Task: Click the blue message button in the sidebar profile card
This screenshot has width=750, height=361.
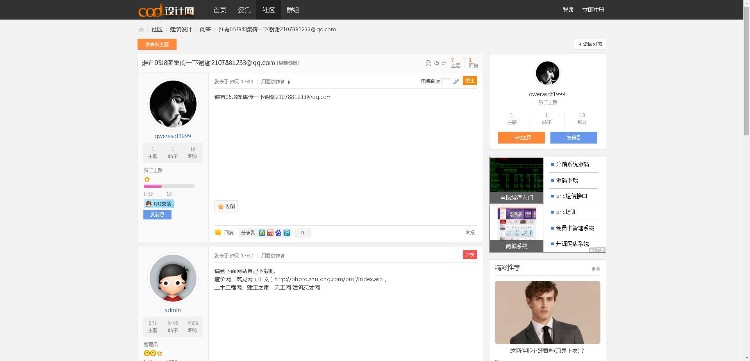Action: 574,138
